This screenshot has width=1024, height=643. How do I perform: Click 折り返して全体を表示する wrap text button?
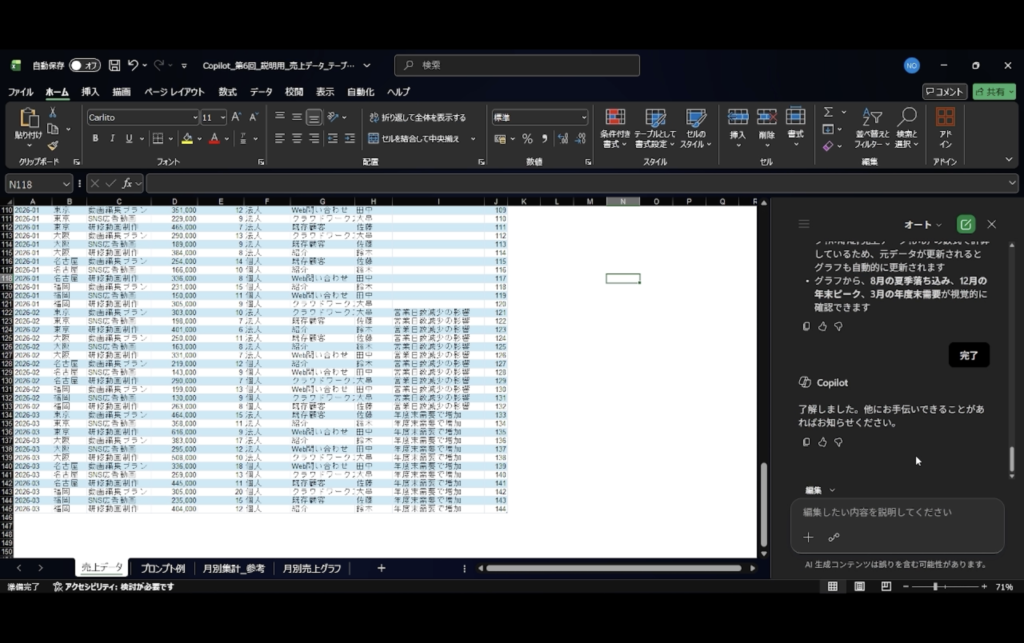(418, 118)
